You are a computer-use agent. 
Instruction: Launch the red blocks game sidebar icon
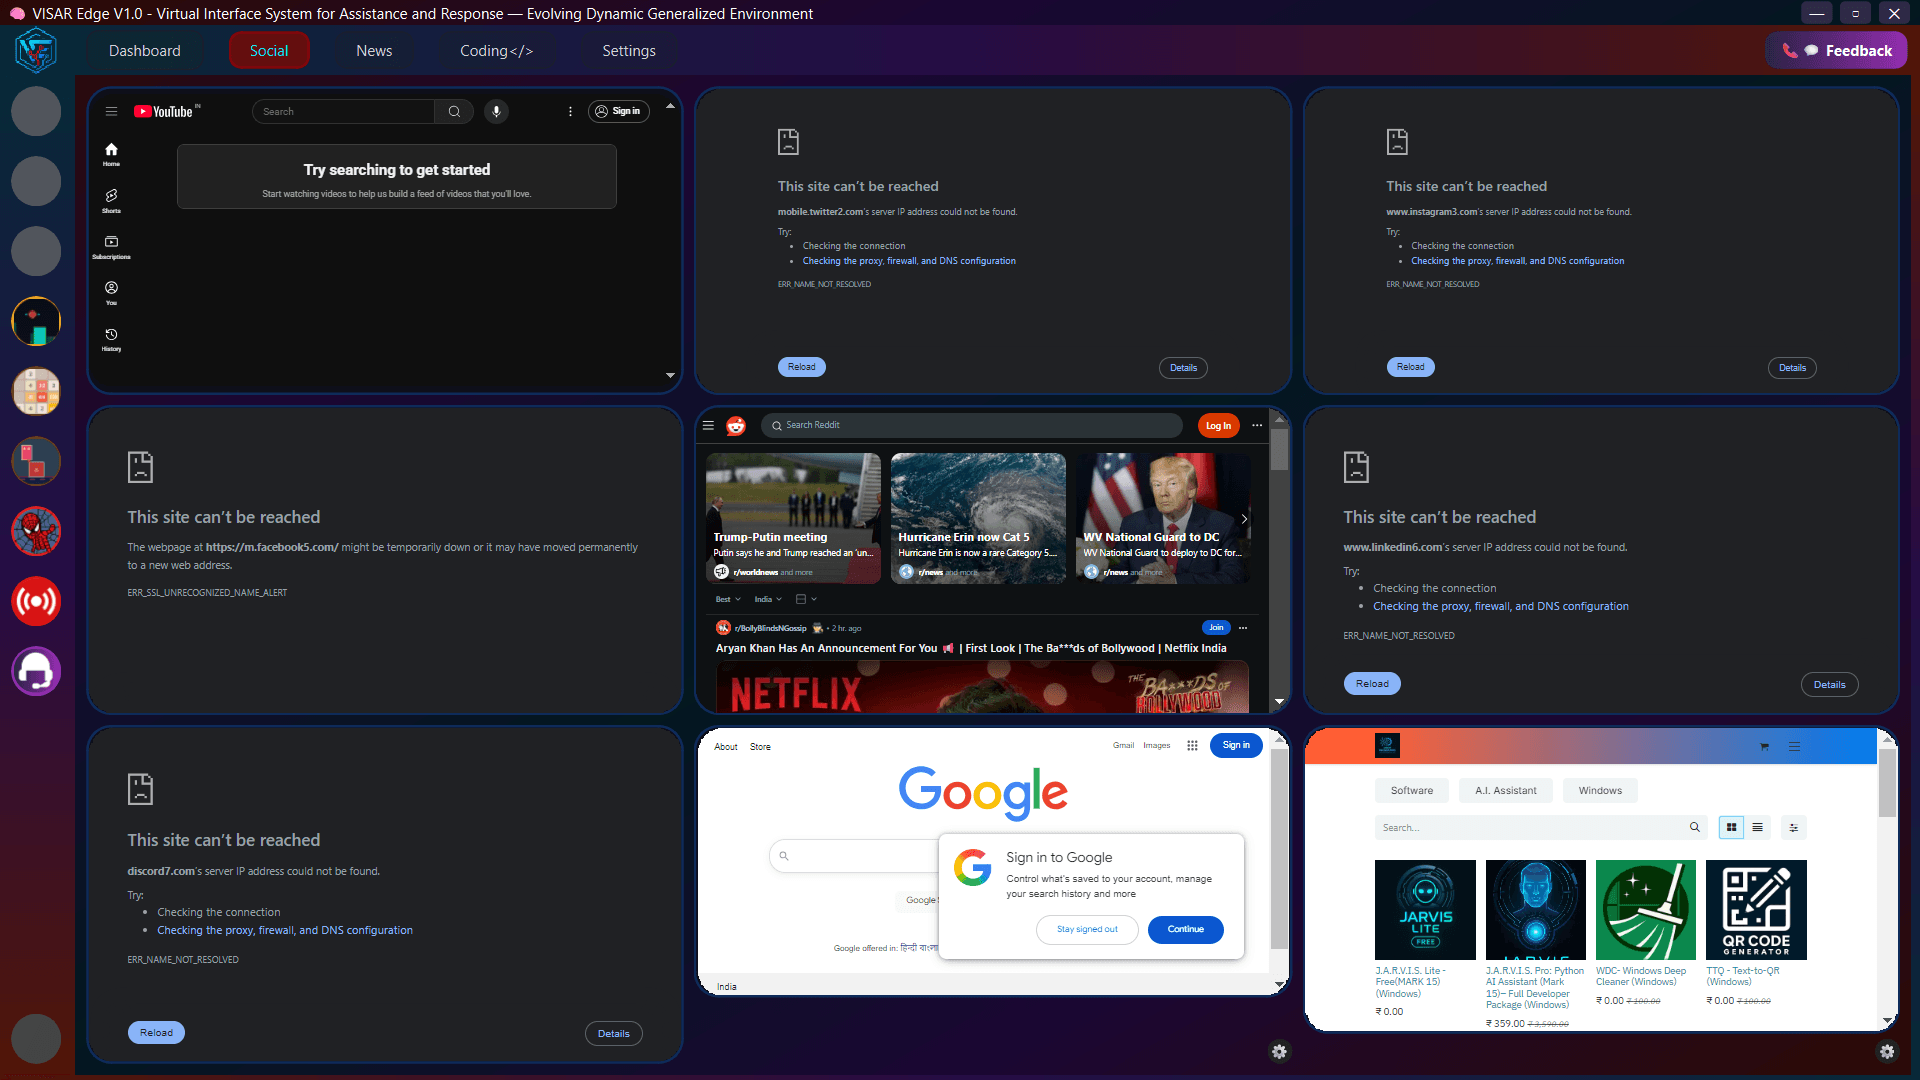click(x=36, y=461)
